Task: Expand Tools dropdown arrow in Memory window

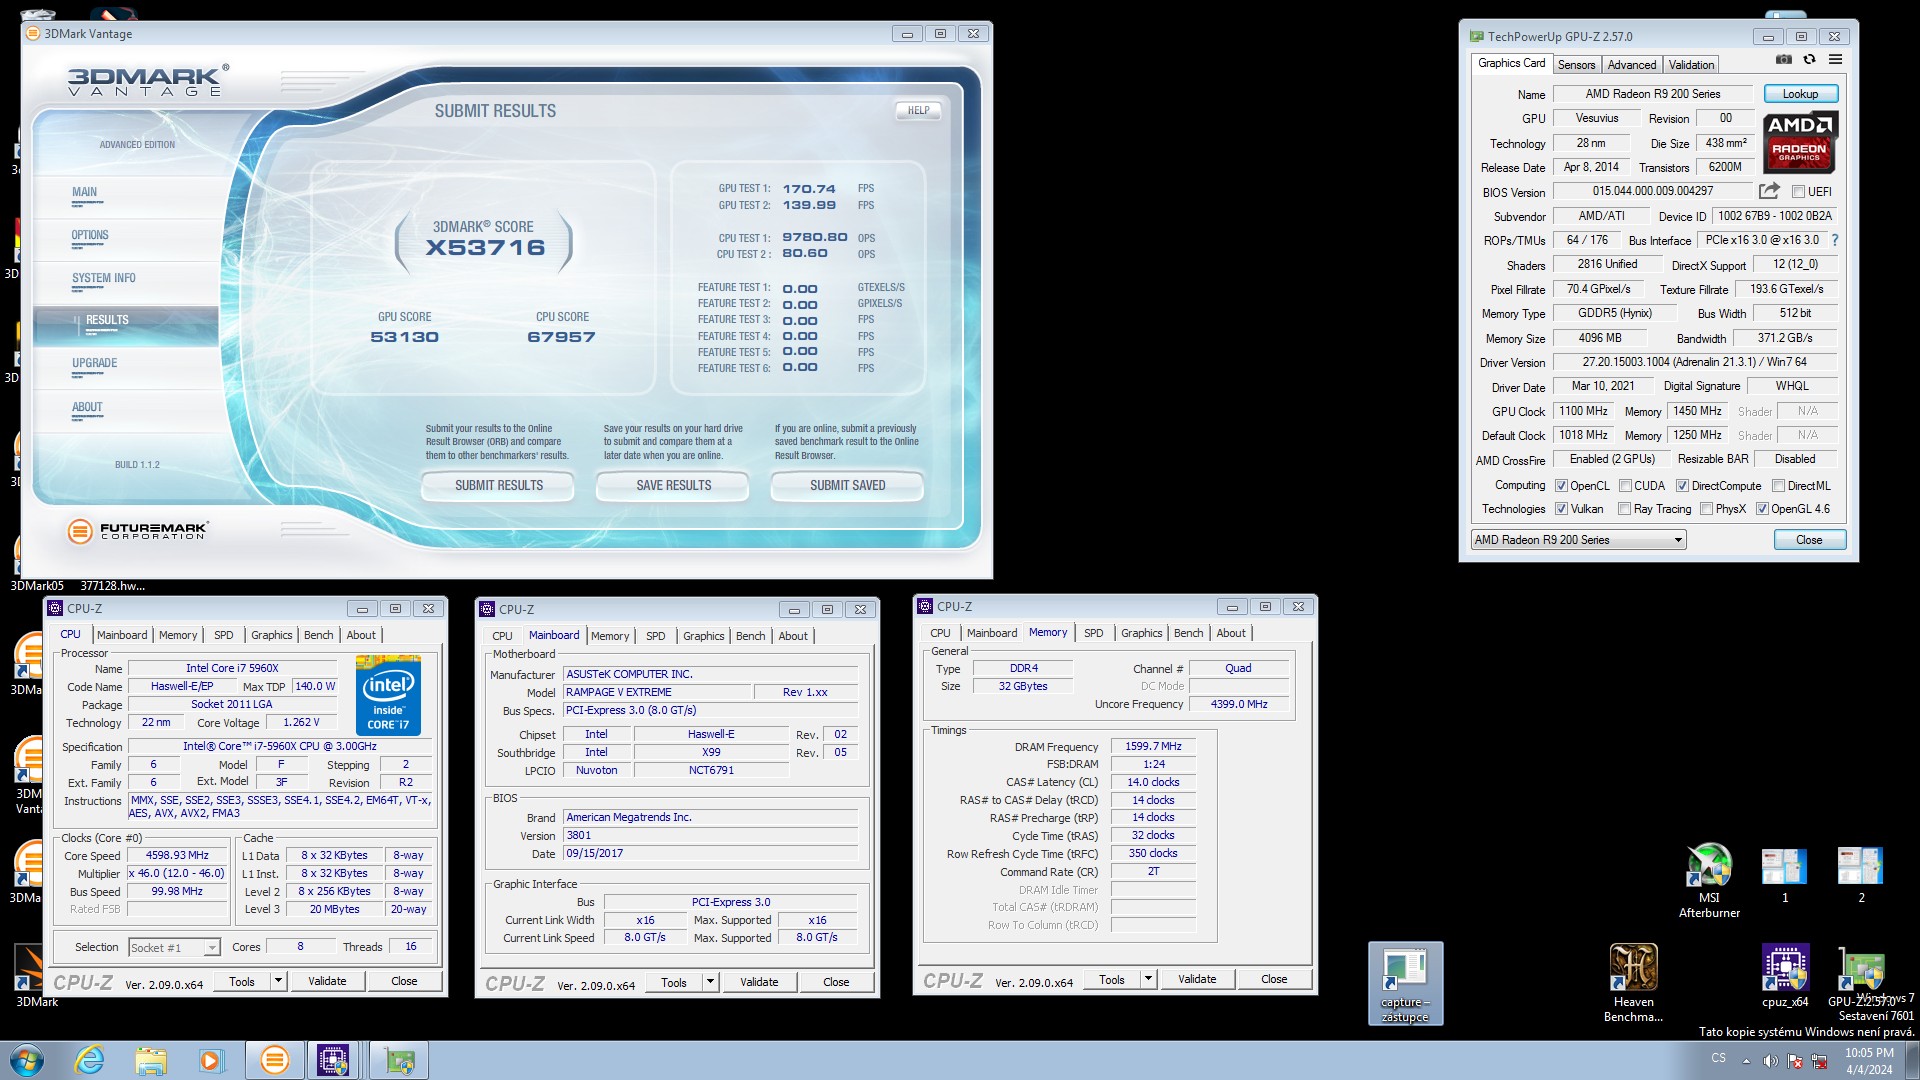Action: 1148,979
